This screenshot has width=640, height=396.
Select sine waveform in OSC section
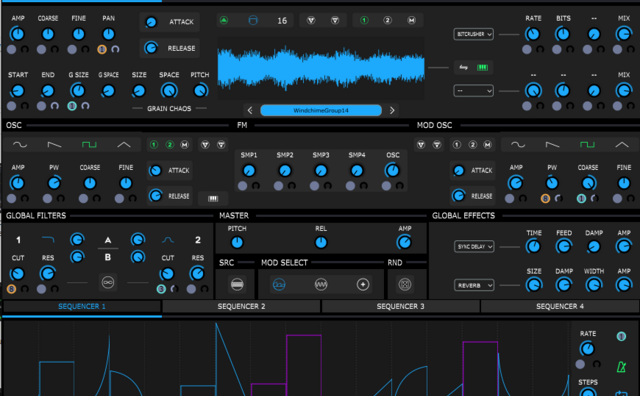20,145
